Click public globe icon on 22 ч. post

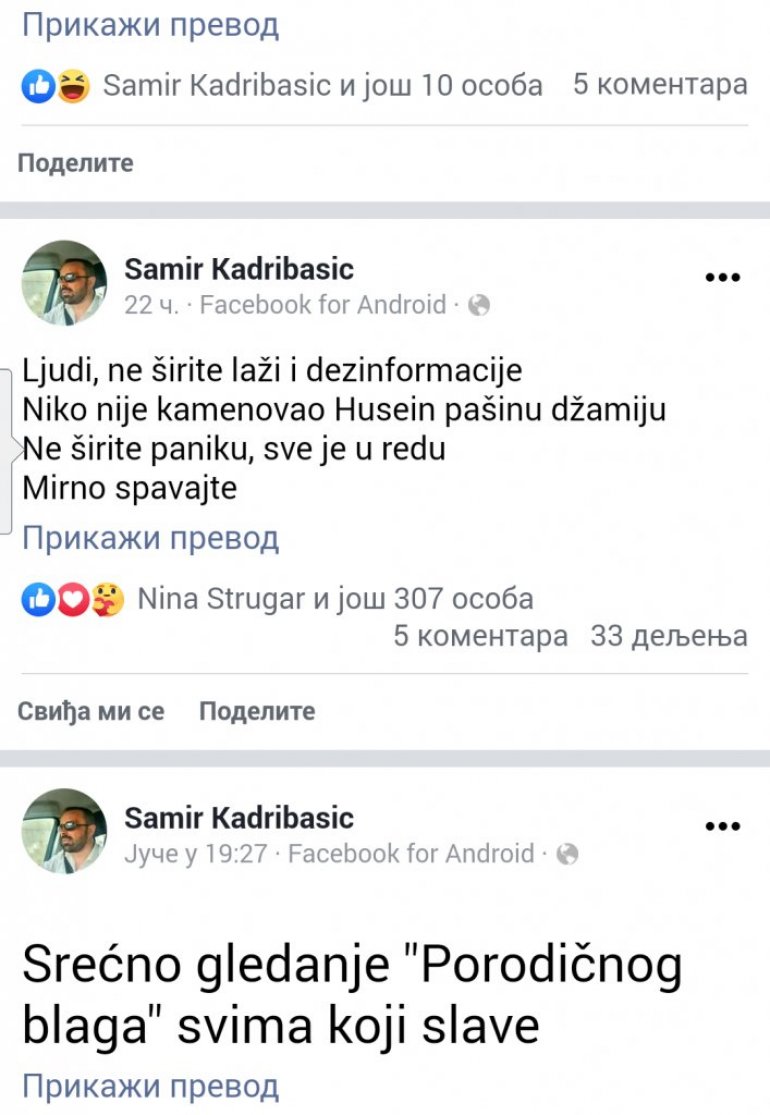click(x=479, y=305)
